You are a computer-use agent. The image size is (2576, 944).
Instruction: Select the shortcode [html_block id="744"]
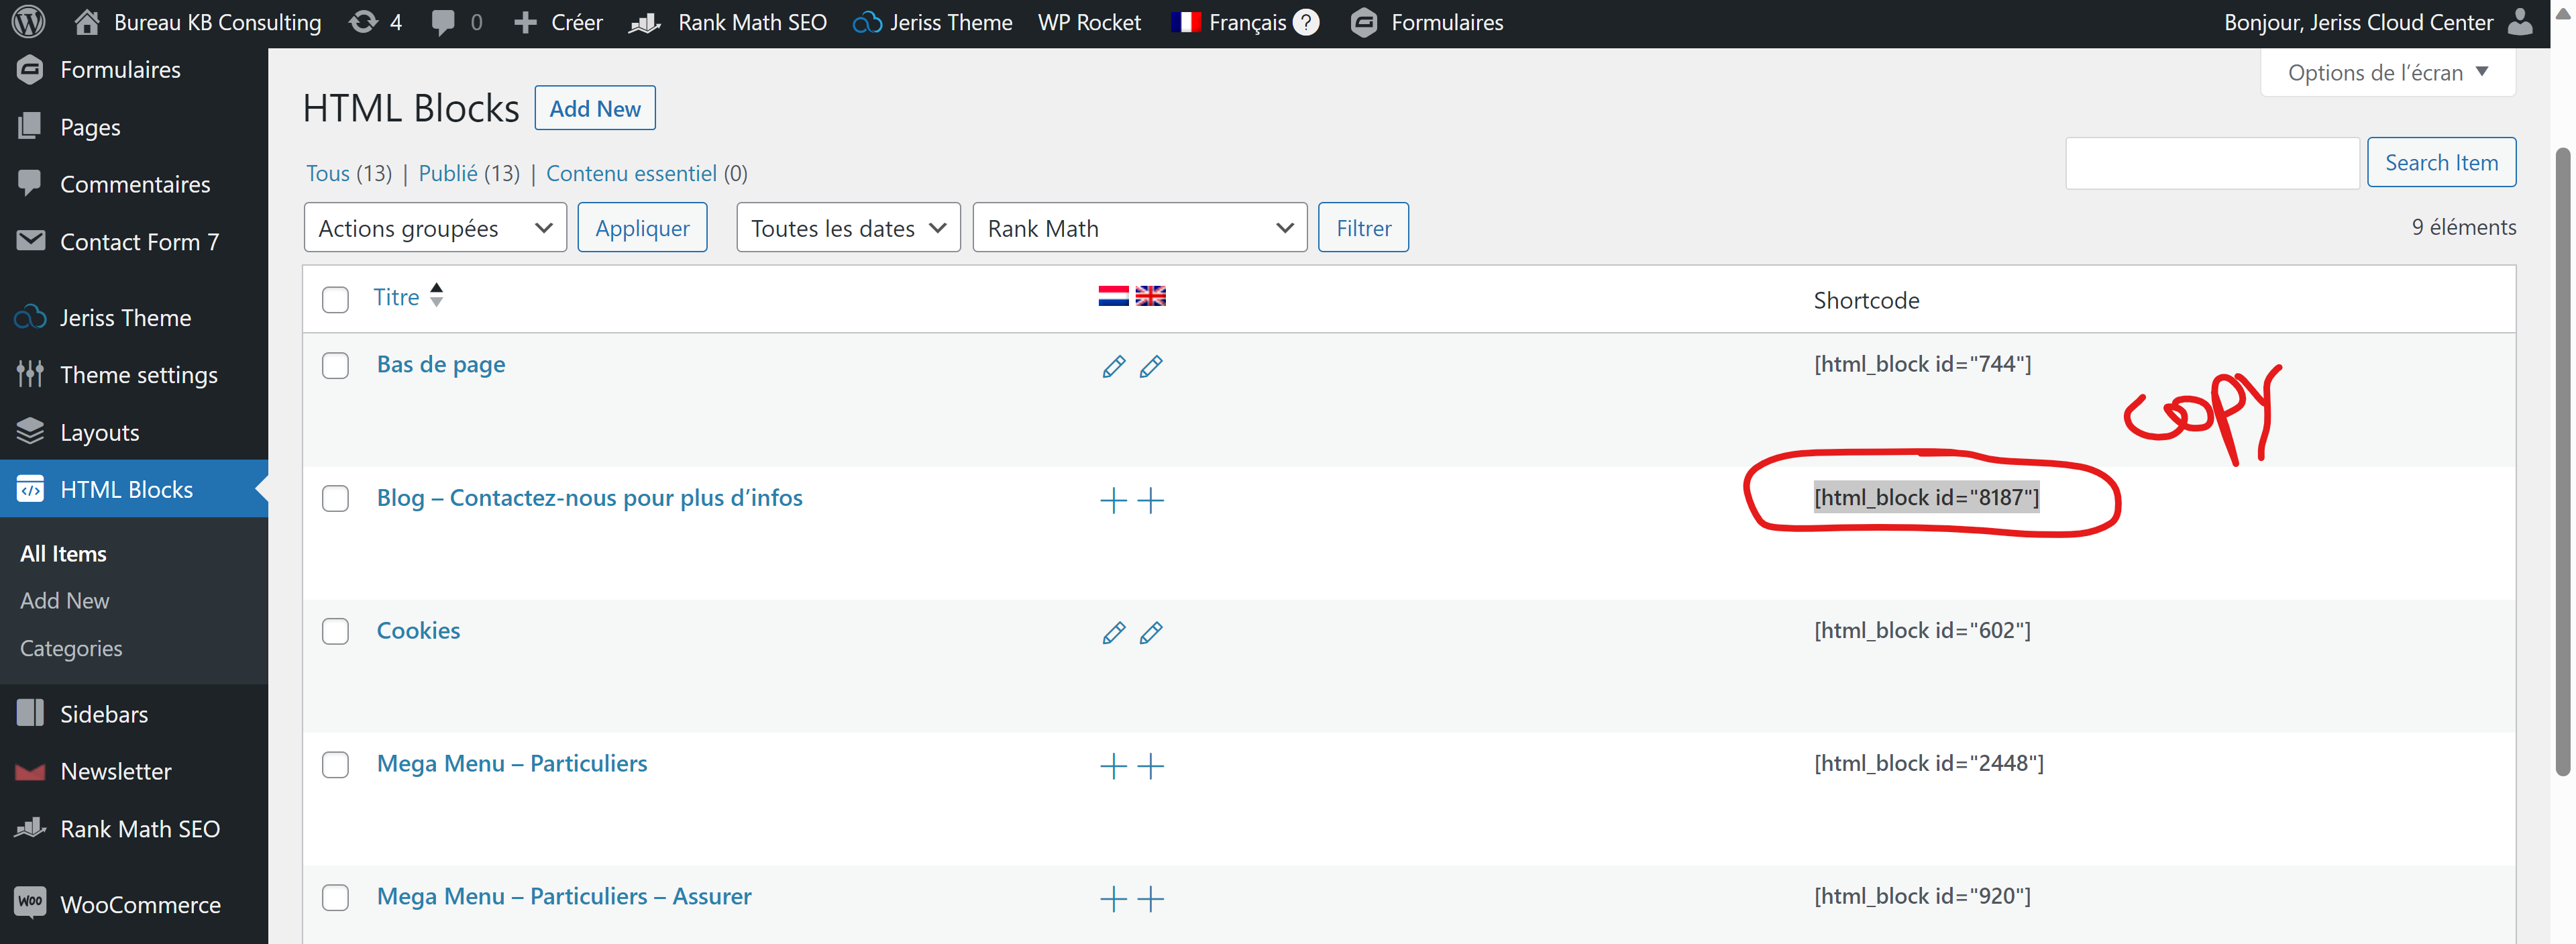(1922, 364)
